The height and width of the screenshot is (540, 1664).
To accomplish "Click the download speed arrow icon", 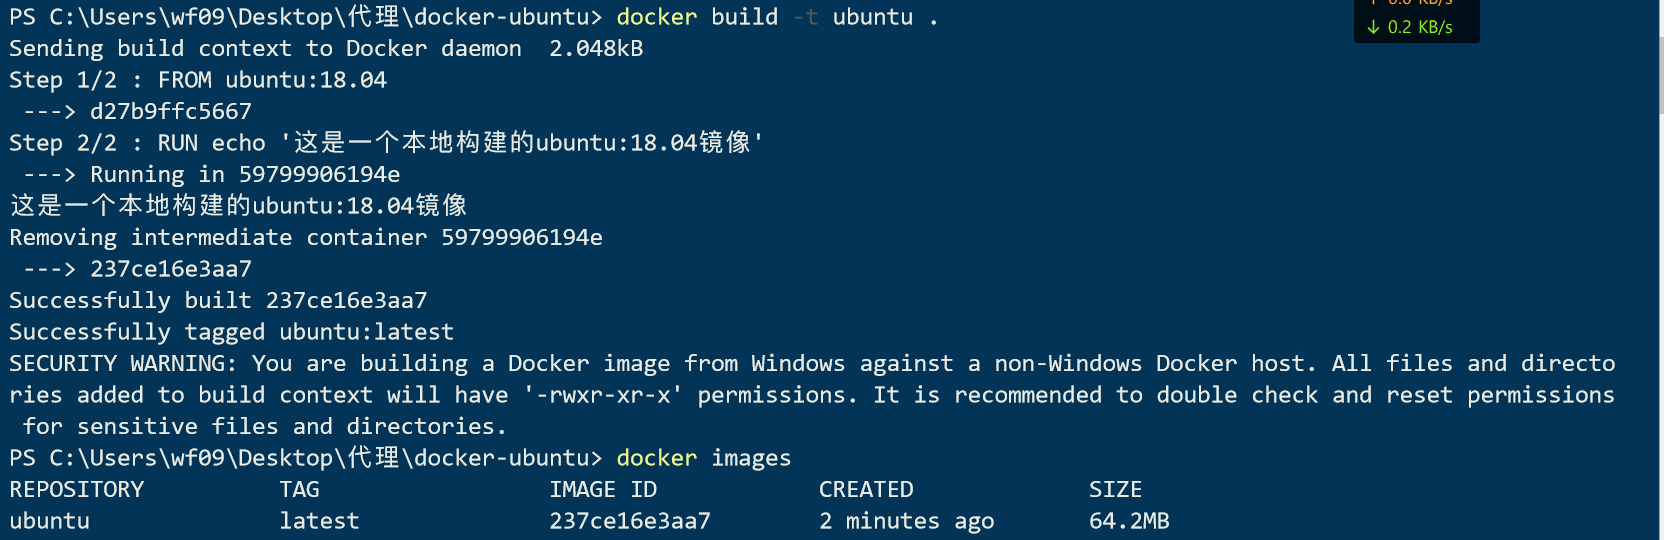I will pos(1373,27).
